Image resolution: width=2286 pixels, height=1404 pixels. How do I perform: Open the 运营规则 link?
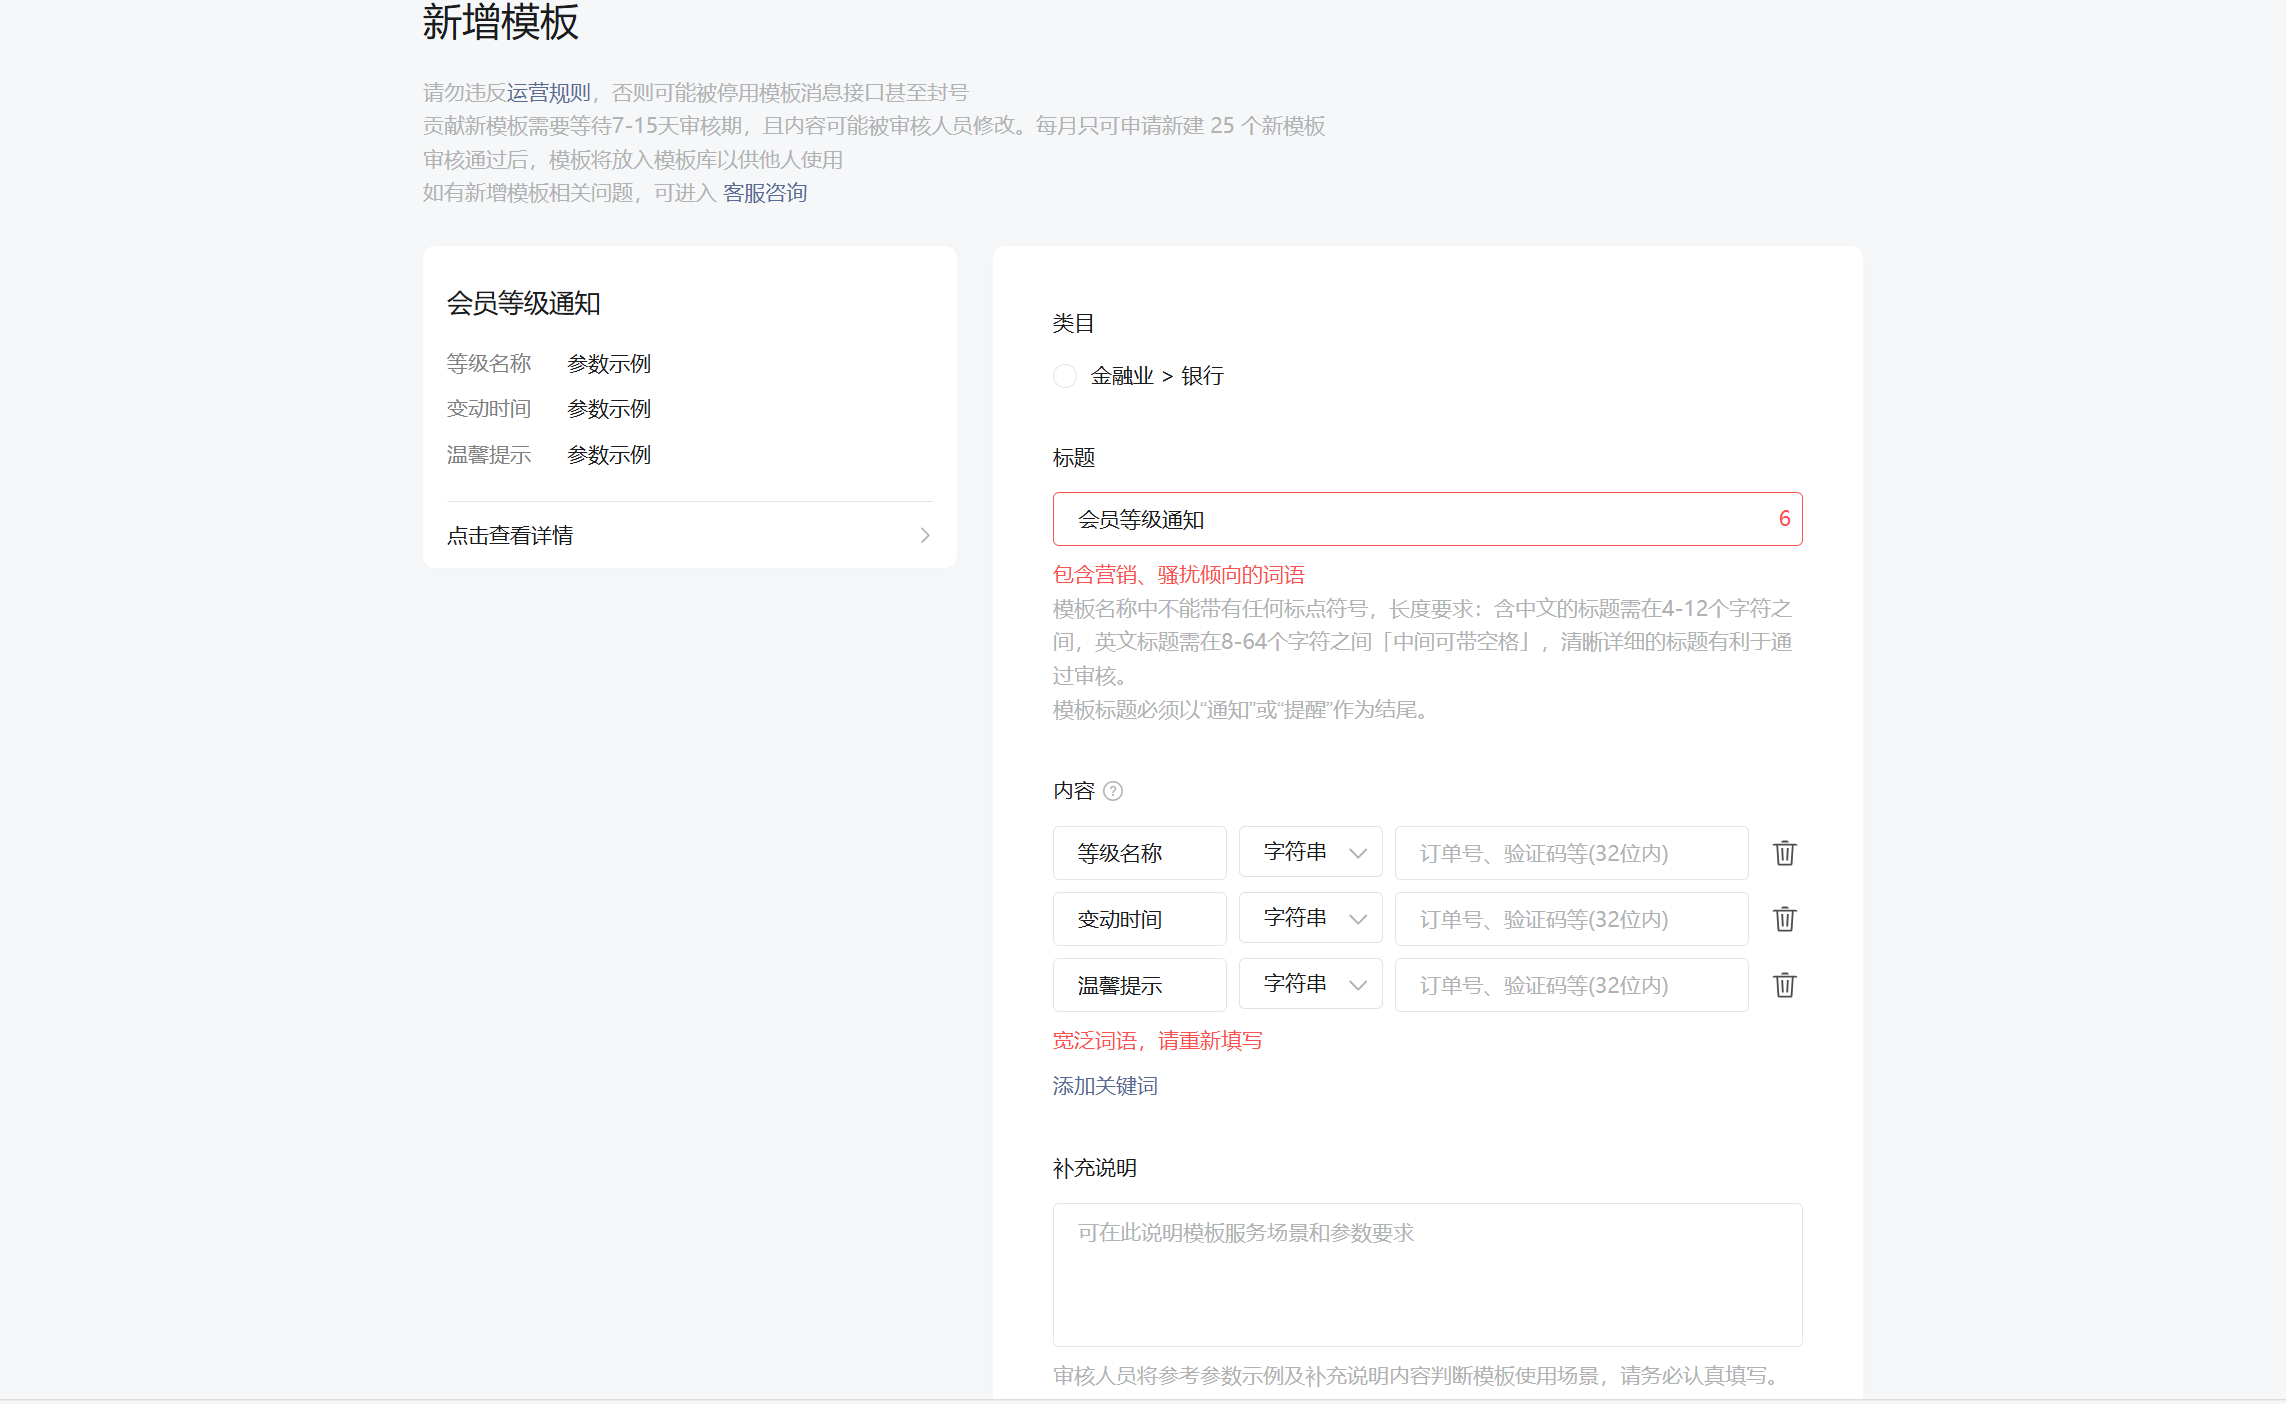pyautogui.click(x=548, y=93)
